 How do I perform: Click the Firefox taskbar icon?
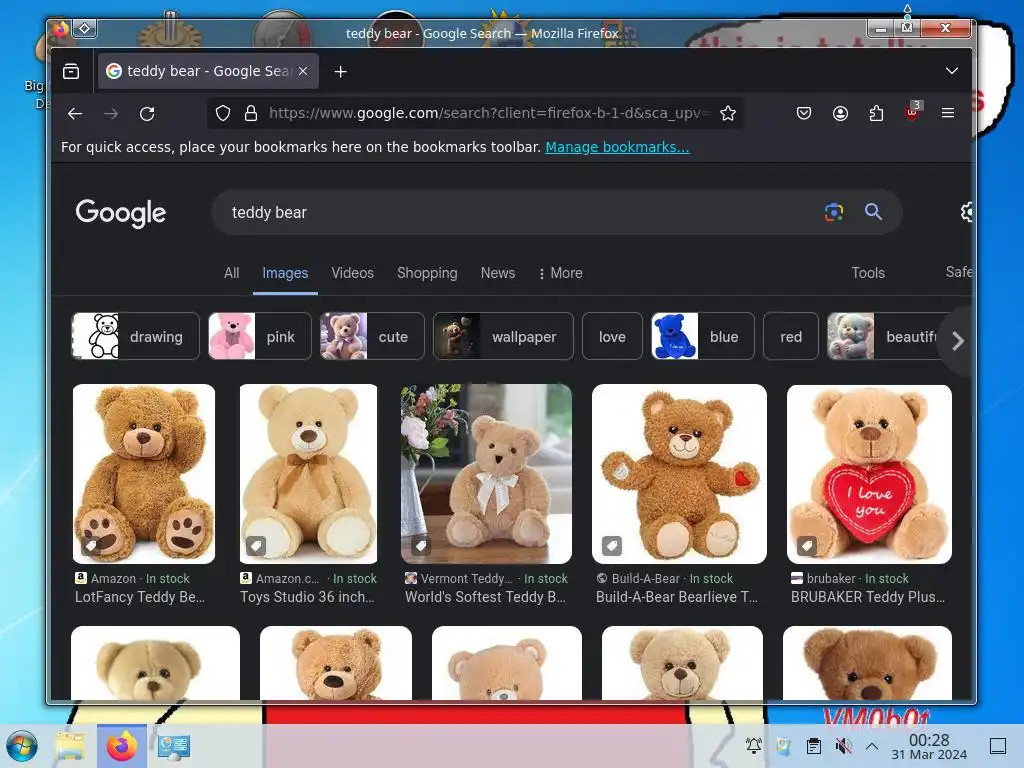click(x=122, y=746)
